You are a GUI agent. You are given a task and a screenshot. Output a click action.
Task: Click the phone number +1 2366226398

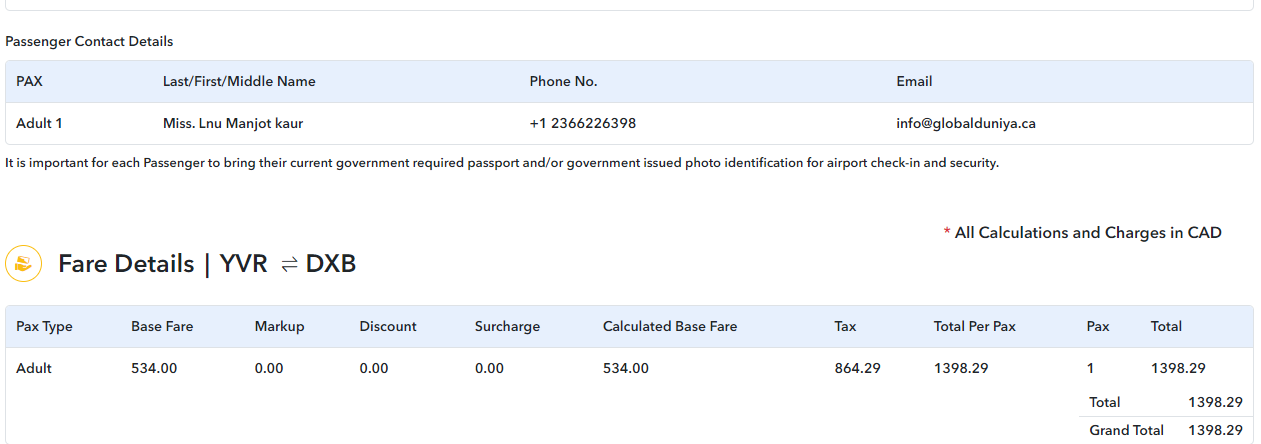point(582,124)
